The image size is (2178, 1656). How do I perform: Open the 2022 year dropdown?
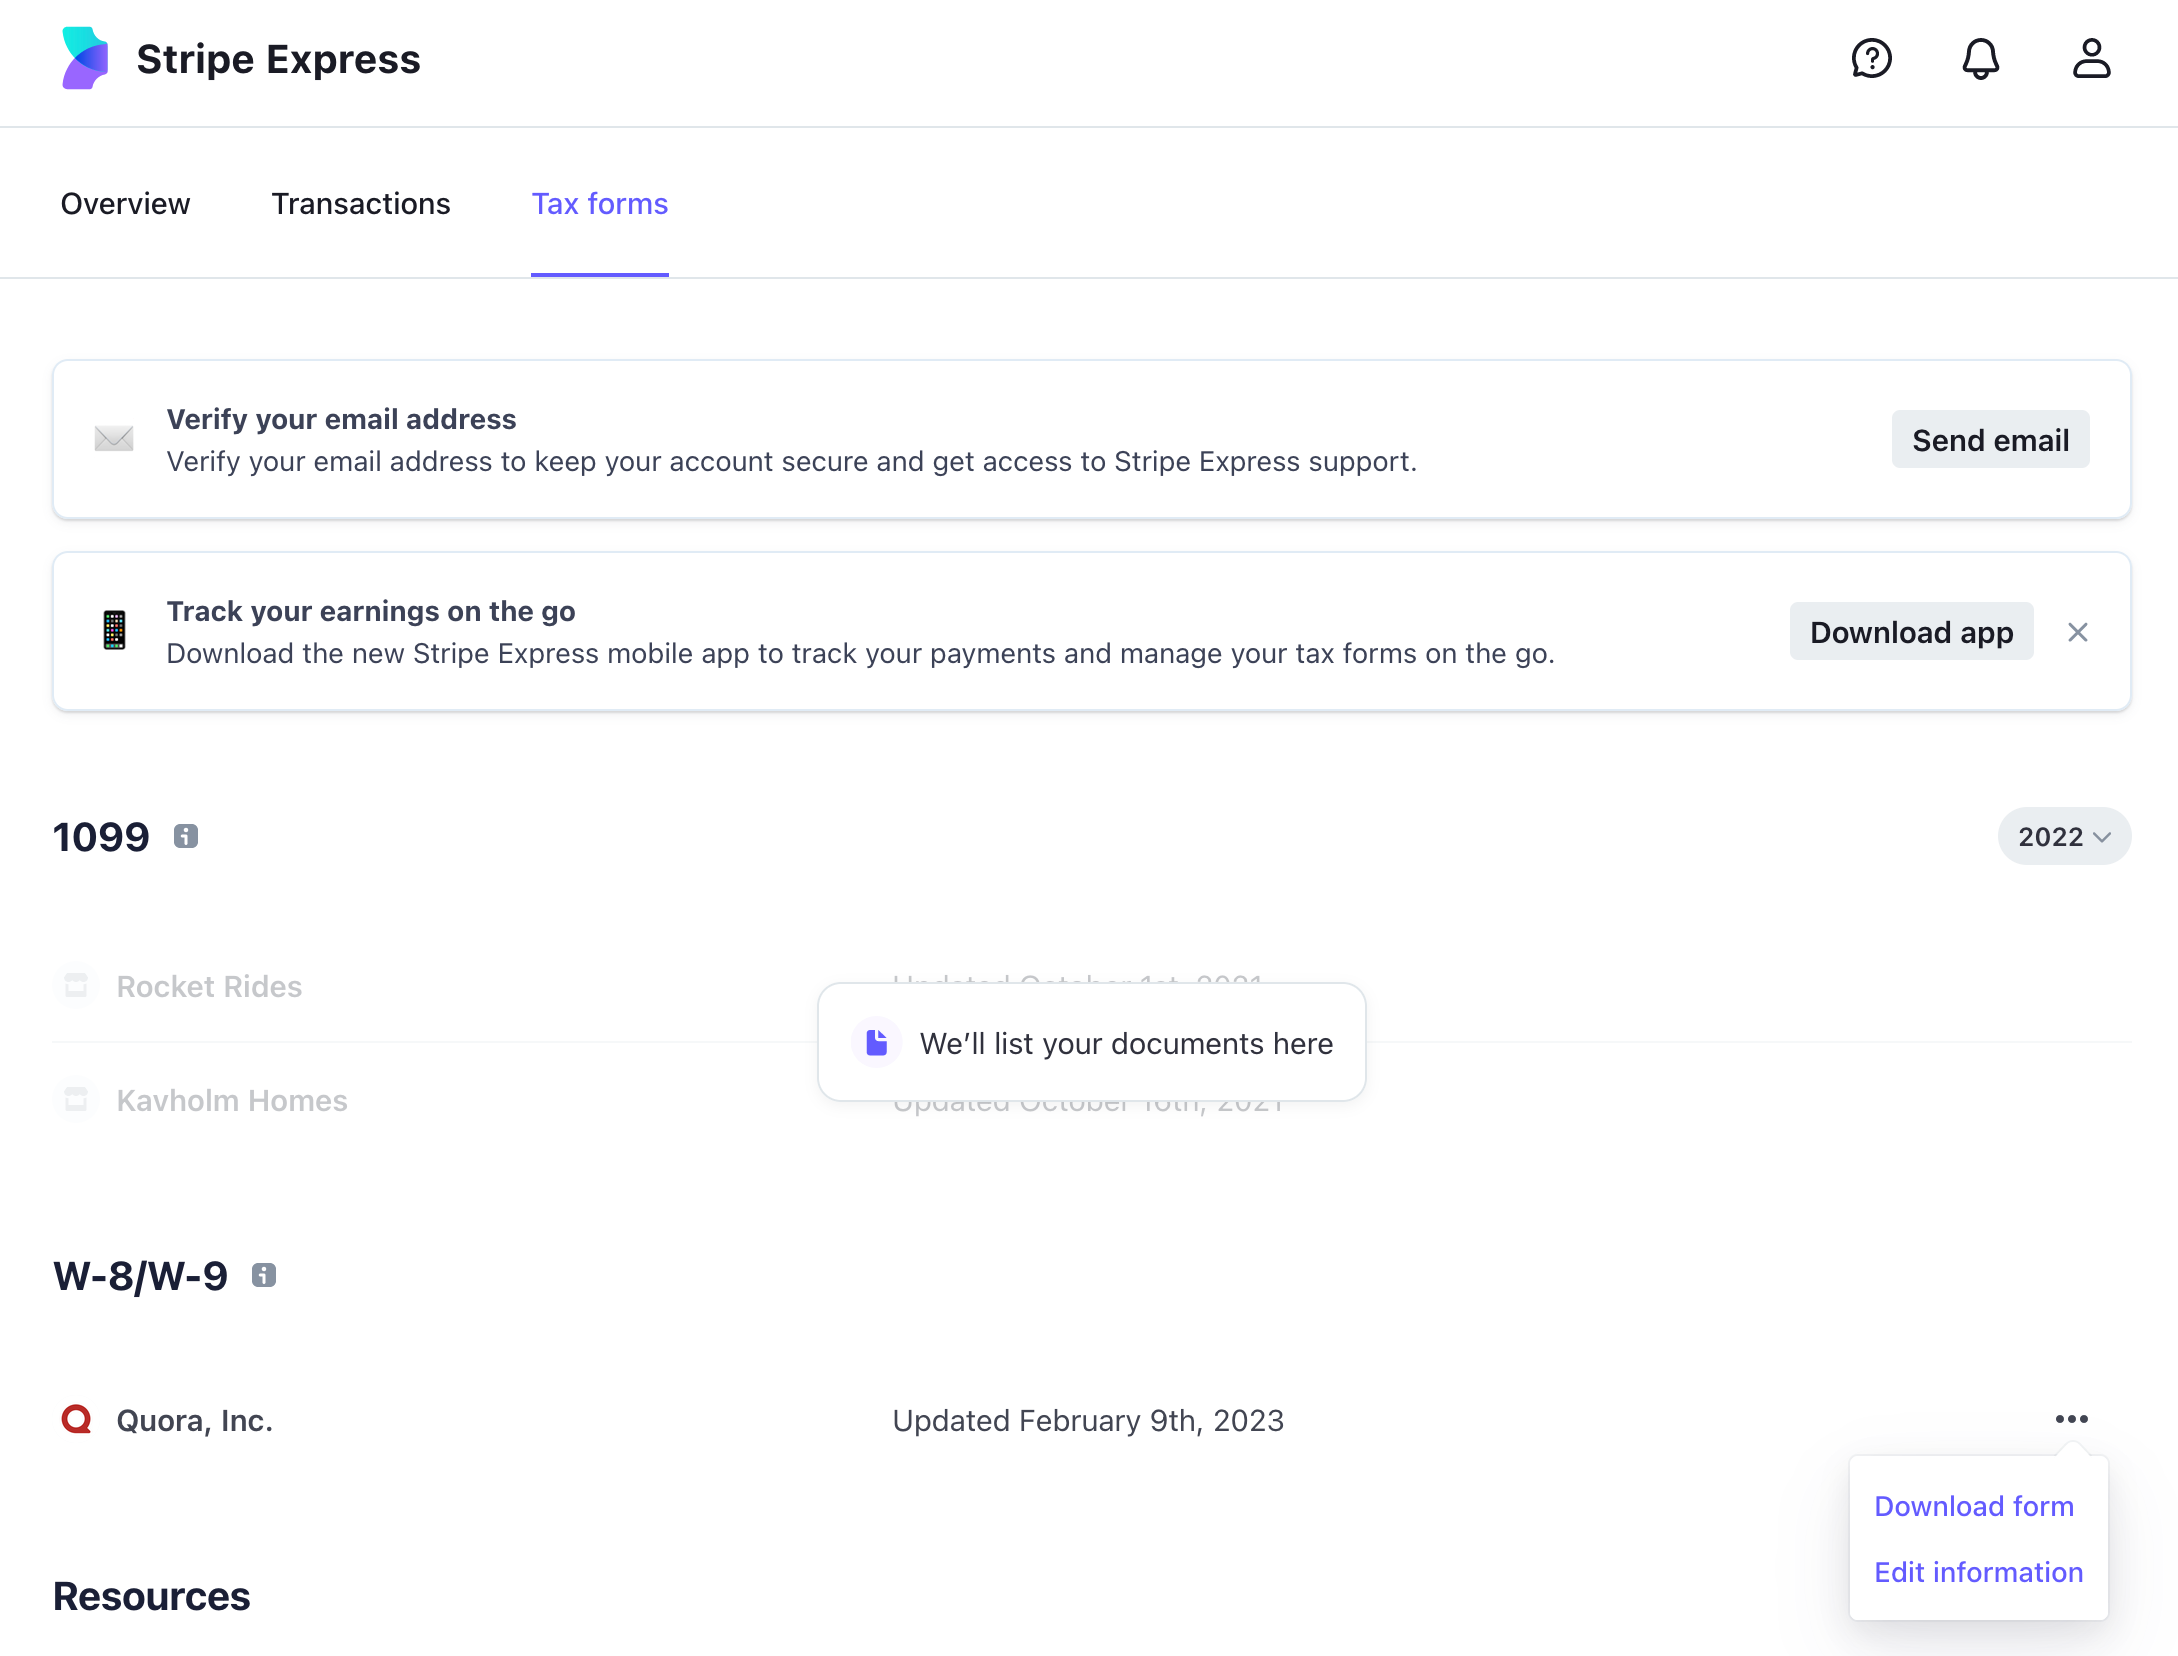[2064, 836]
